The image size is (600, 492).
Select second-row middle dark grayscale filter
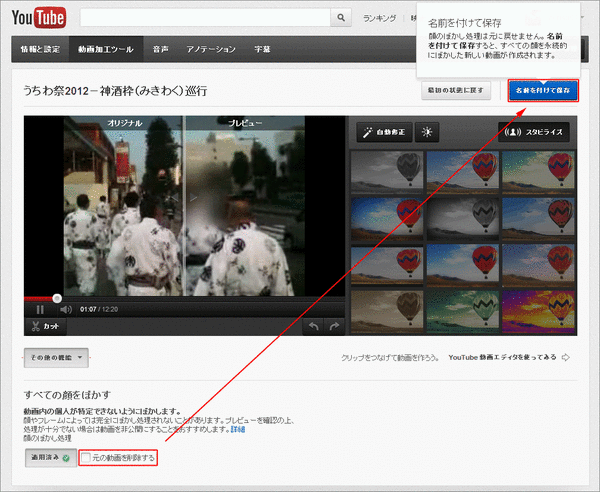point(463,219)
